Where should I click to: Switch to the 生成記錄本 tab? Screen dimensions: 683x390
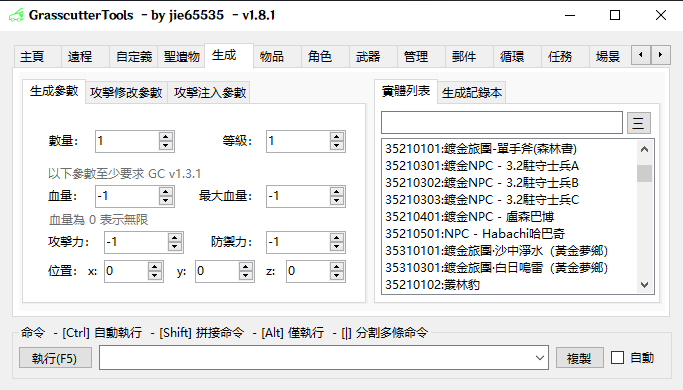(x=472, y=92)
